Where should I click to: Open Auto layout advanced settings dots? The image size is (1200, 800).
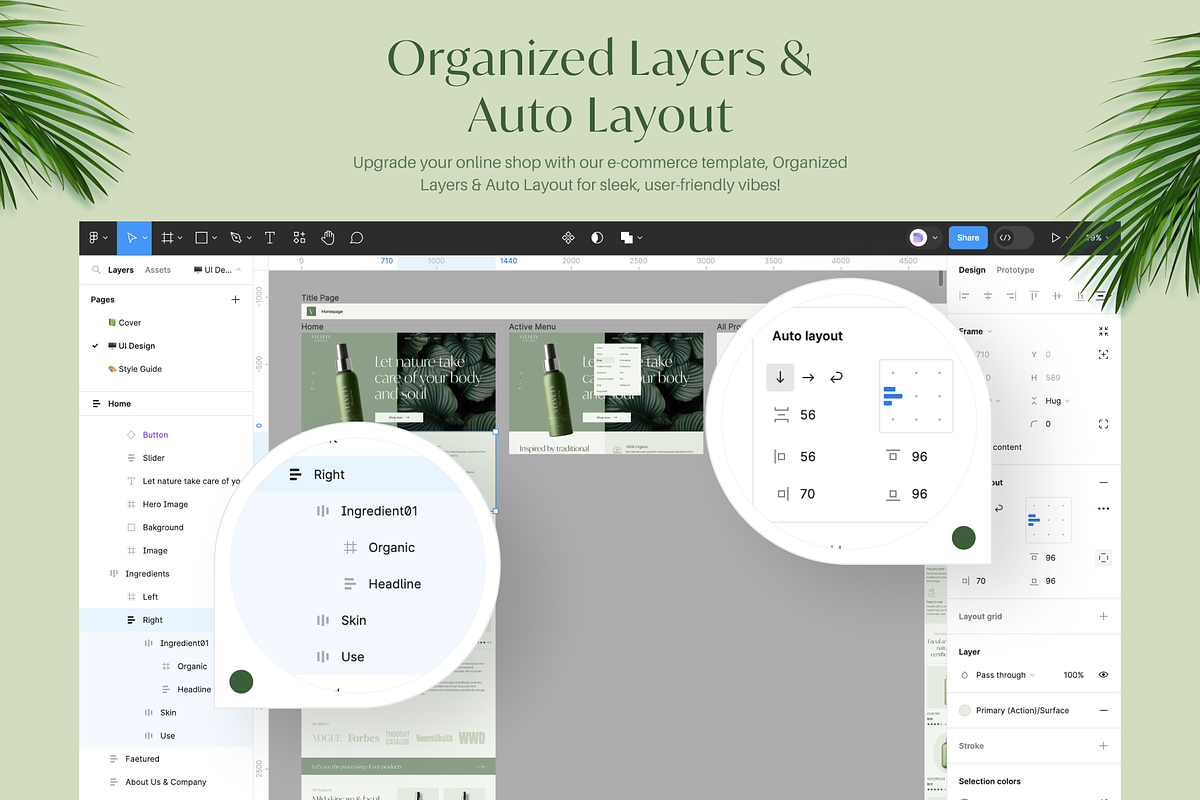pyautogui.click(x=1103, y=508)
